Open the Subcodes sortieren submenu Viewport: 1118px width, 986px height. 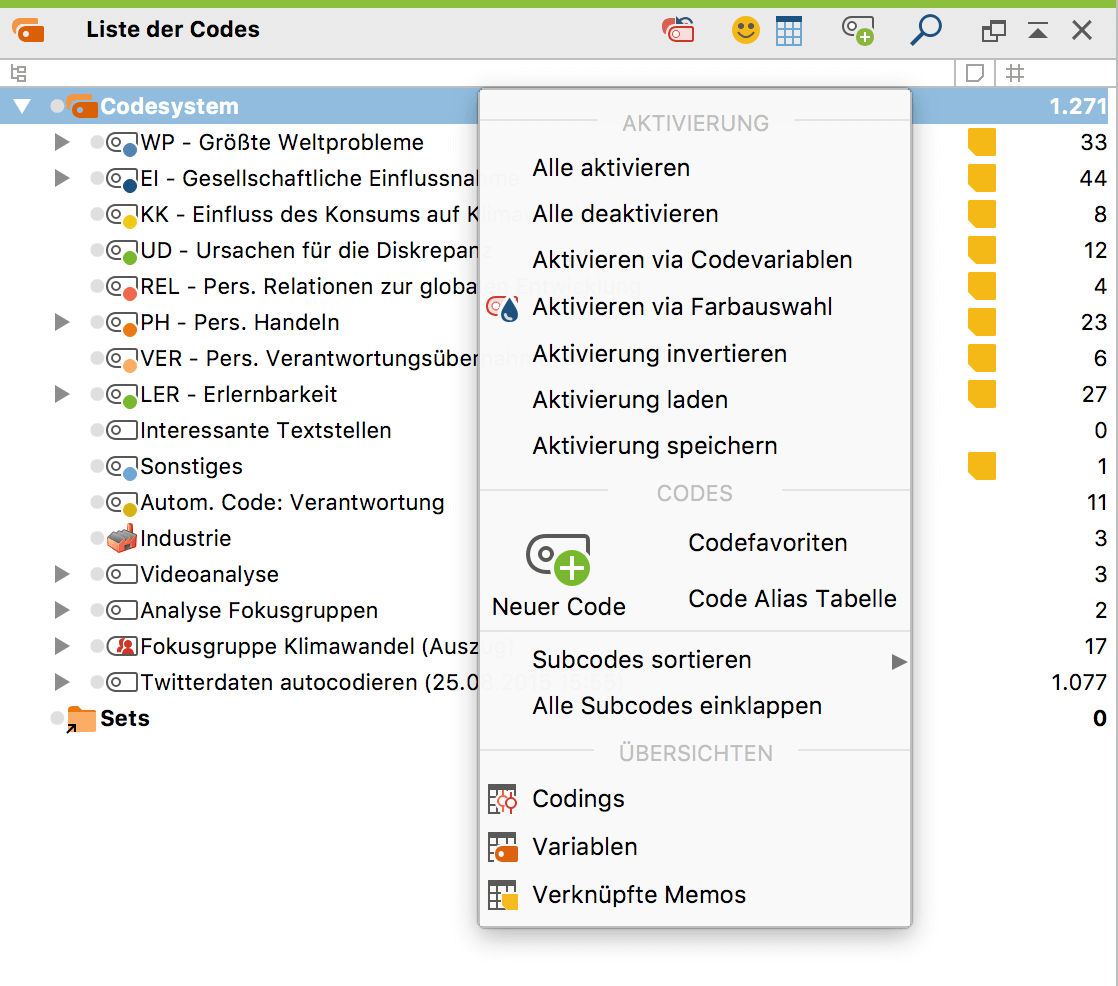(x=642, y=661)
